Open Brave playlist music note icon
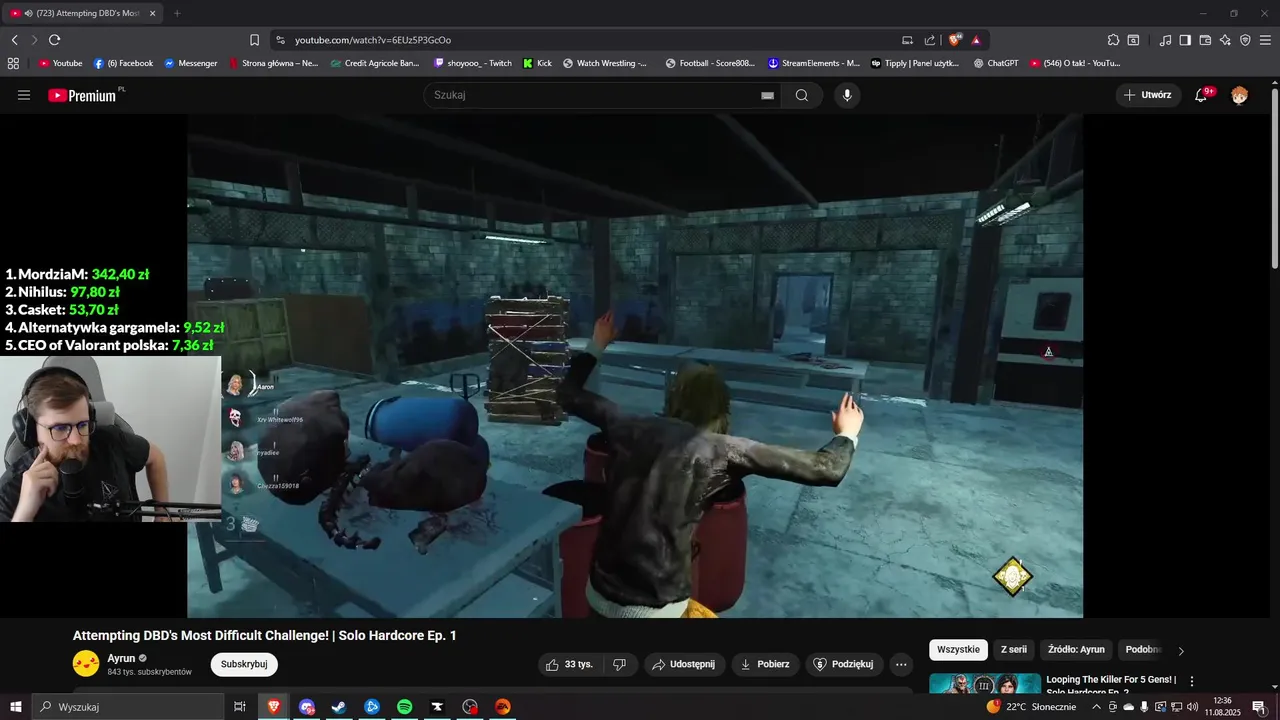 1165,40
